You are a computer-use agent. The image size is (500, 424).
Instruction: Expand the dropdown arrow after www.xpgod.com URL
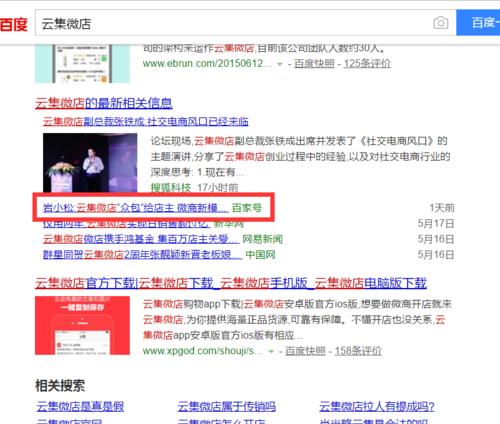[x=271, y=351]
